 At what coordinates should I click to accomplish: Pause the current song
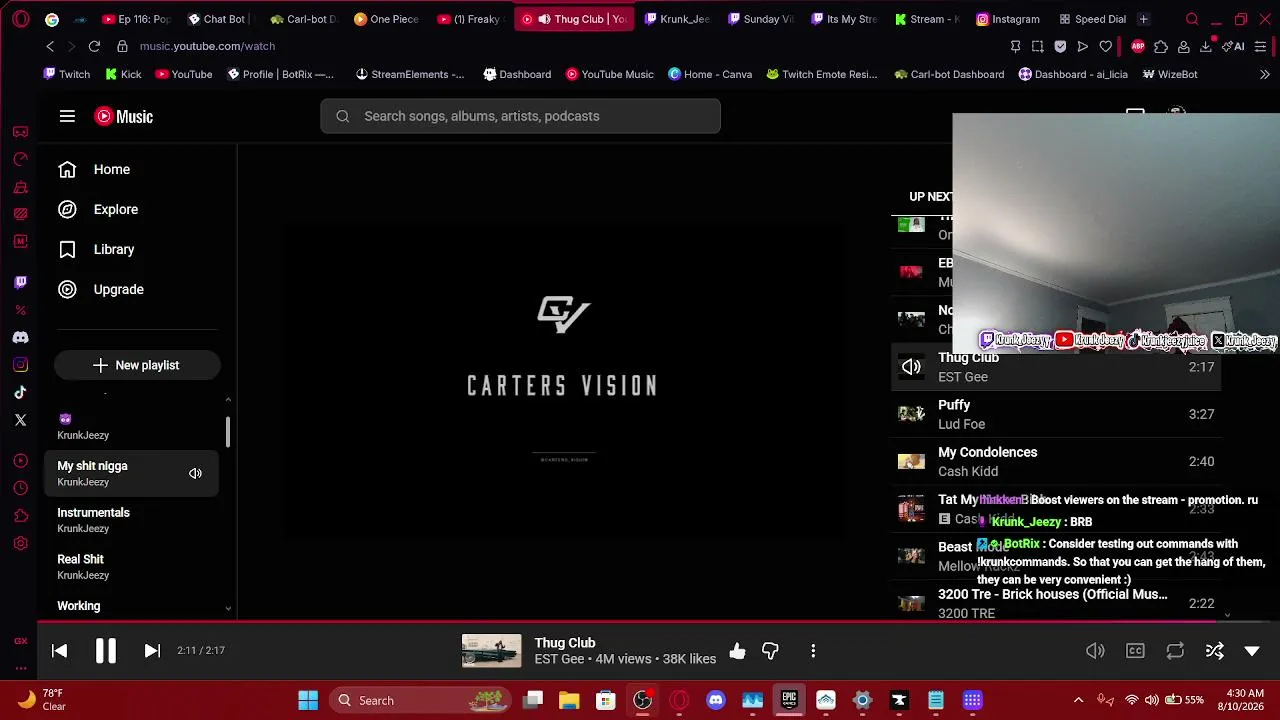105,651
